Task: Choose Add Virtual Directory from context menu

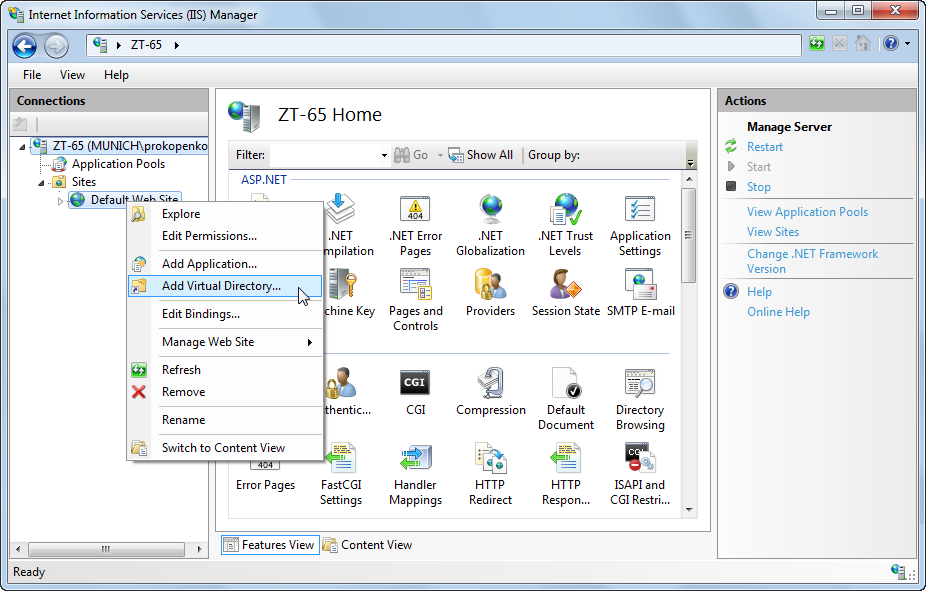Action: [x=225, y=286]
